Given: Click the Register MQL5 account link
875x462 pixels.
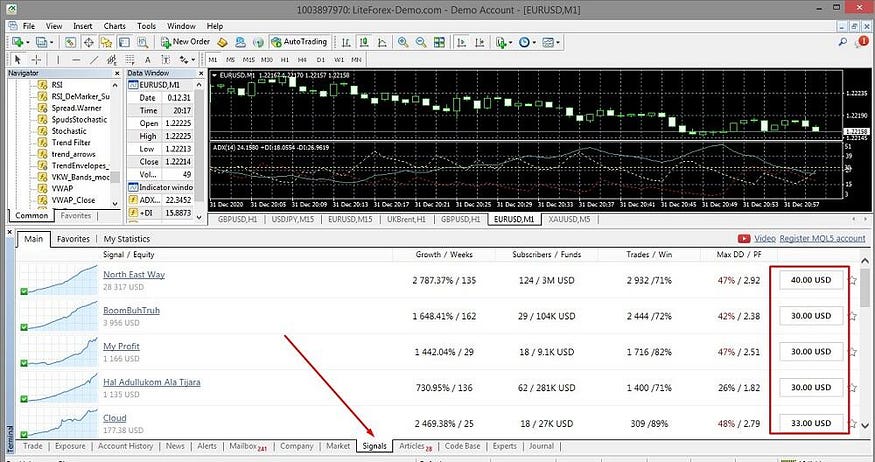Looking at the screenshot, I should point(823,238).
